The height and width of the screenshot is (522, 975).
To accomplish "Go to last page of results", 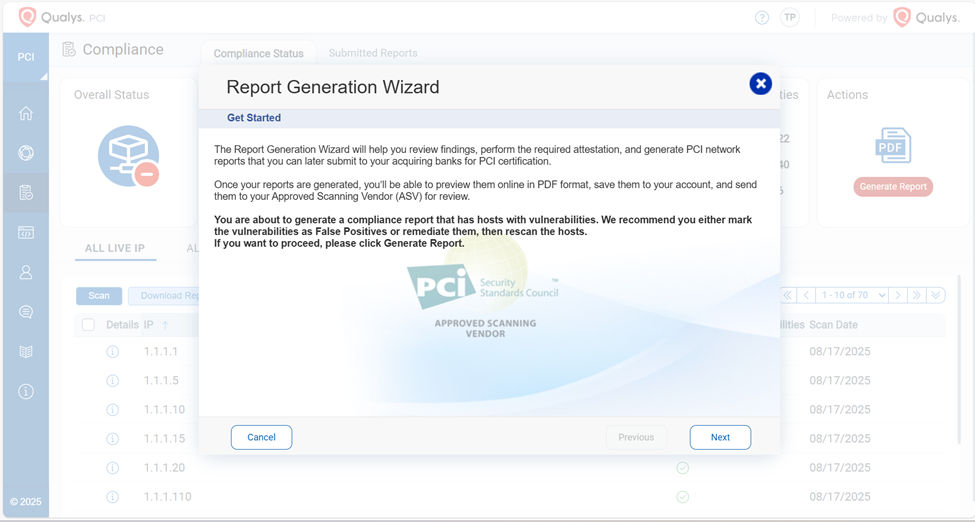I will (916, 295).
